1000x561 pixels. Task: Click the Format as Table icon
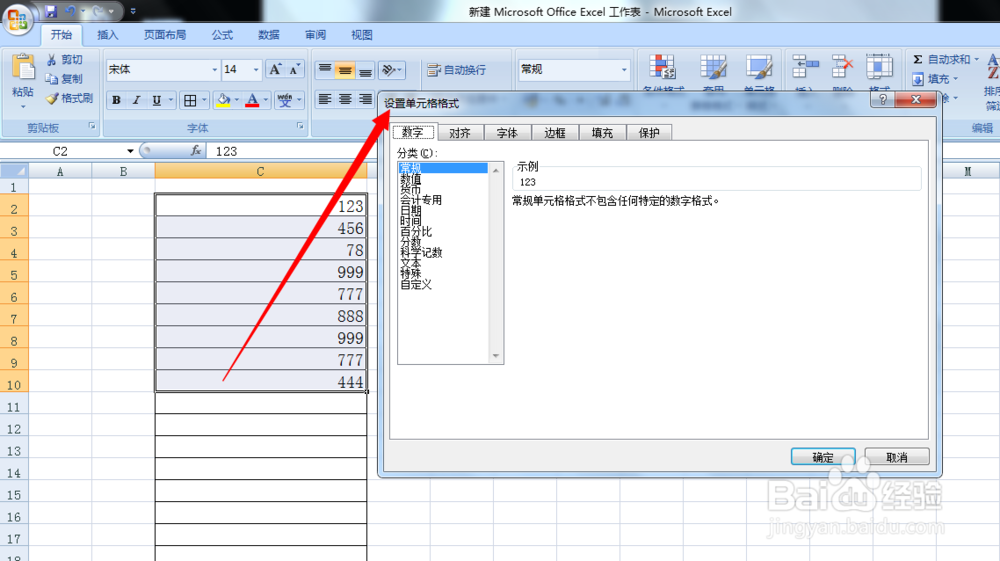713,66
